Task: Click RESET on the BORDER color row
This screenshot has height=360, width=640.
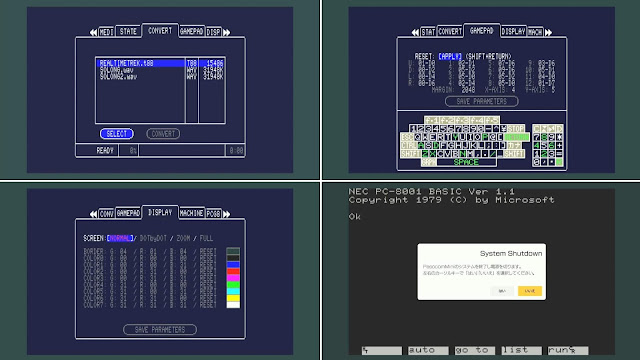Action: pos(208,251)
